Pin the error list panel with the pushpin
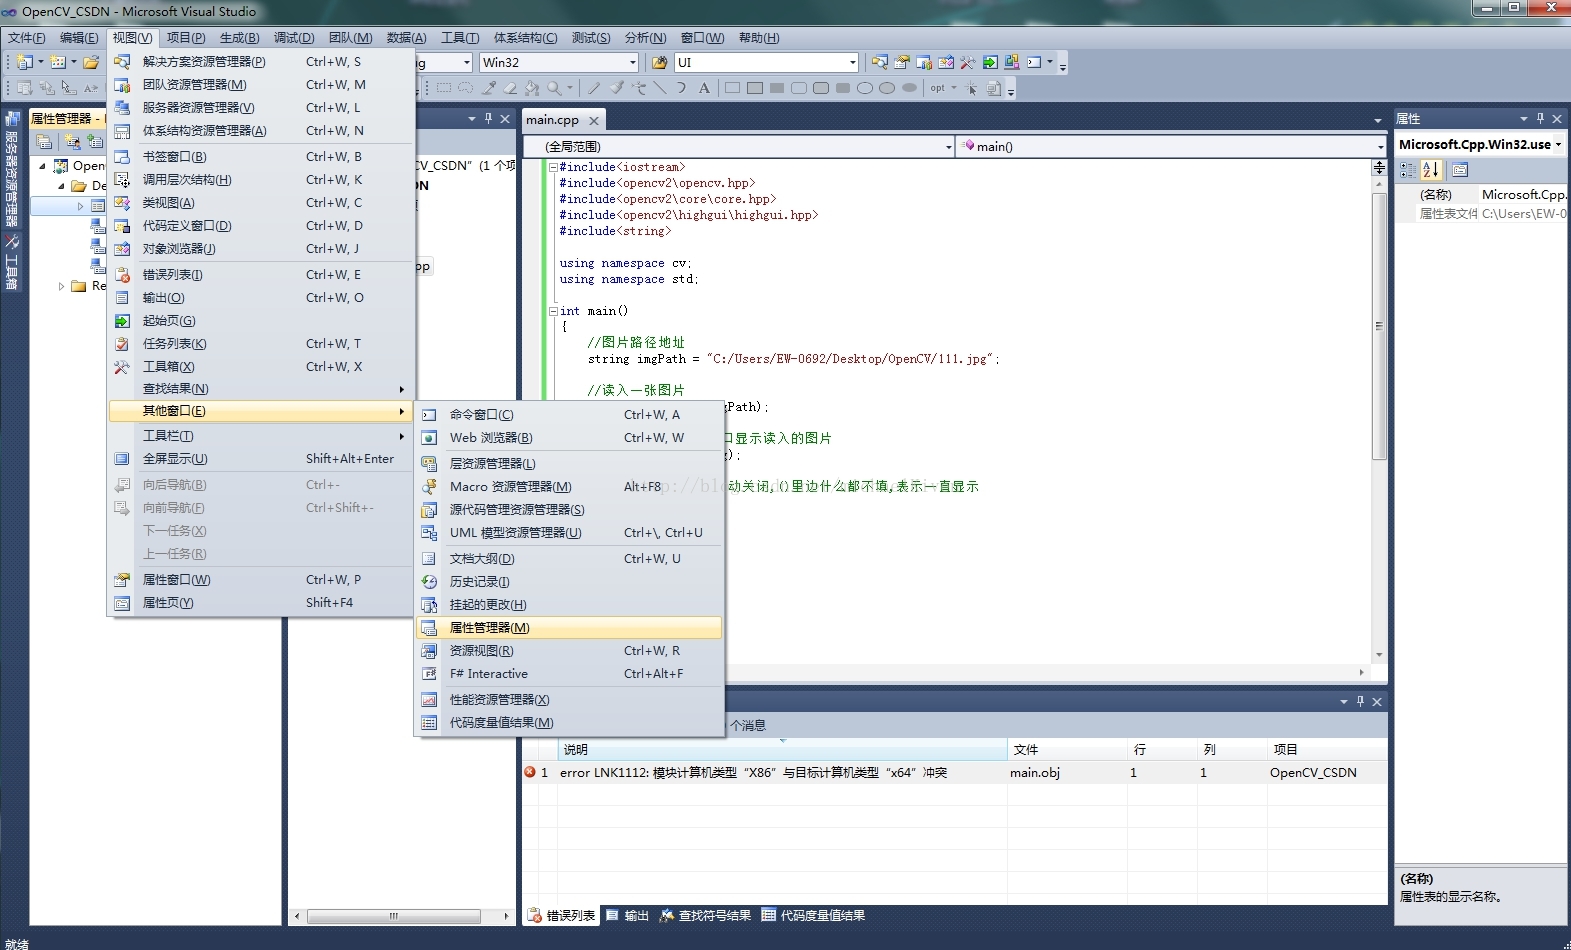This screenshot has height=950, width=1571. coord(1360,701)
